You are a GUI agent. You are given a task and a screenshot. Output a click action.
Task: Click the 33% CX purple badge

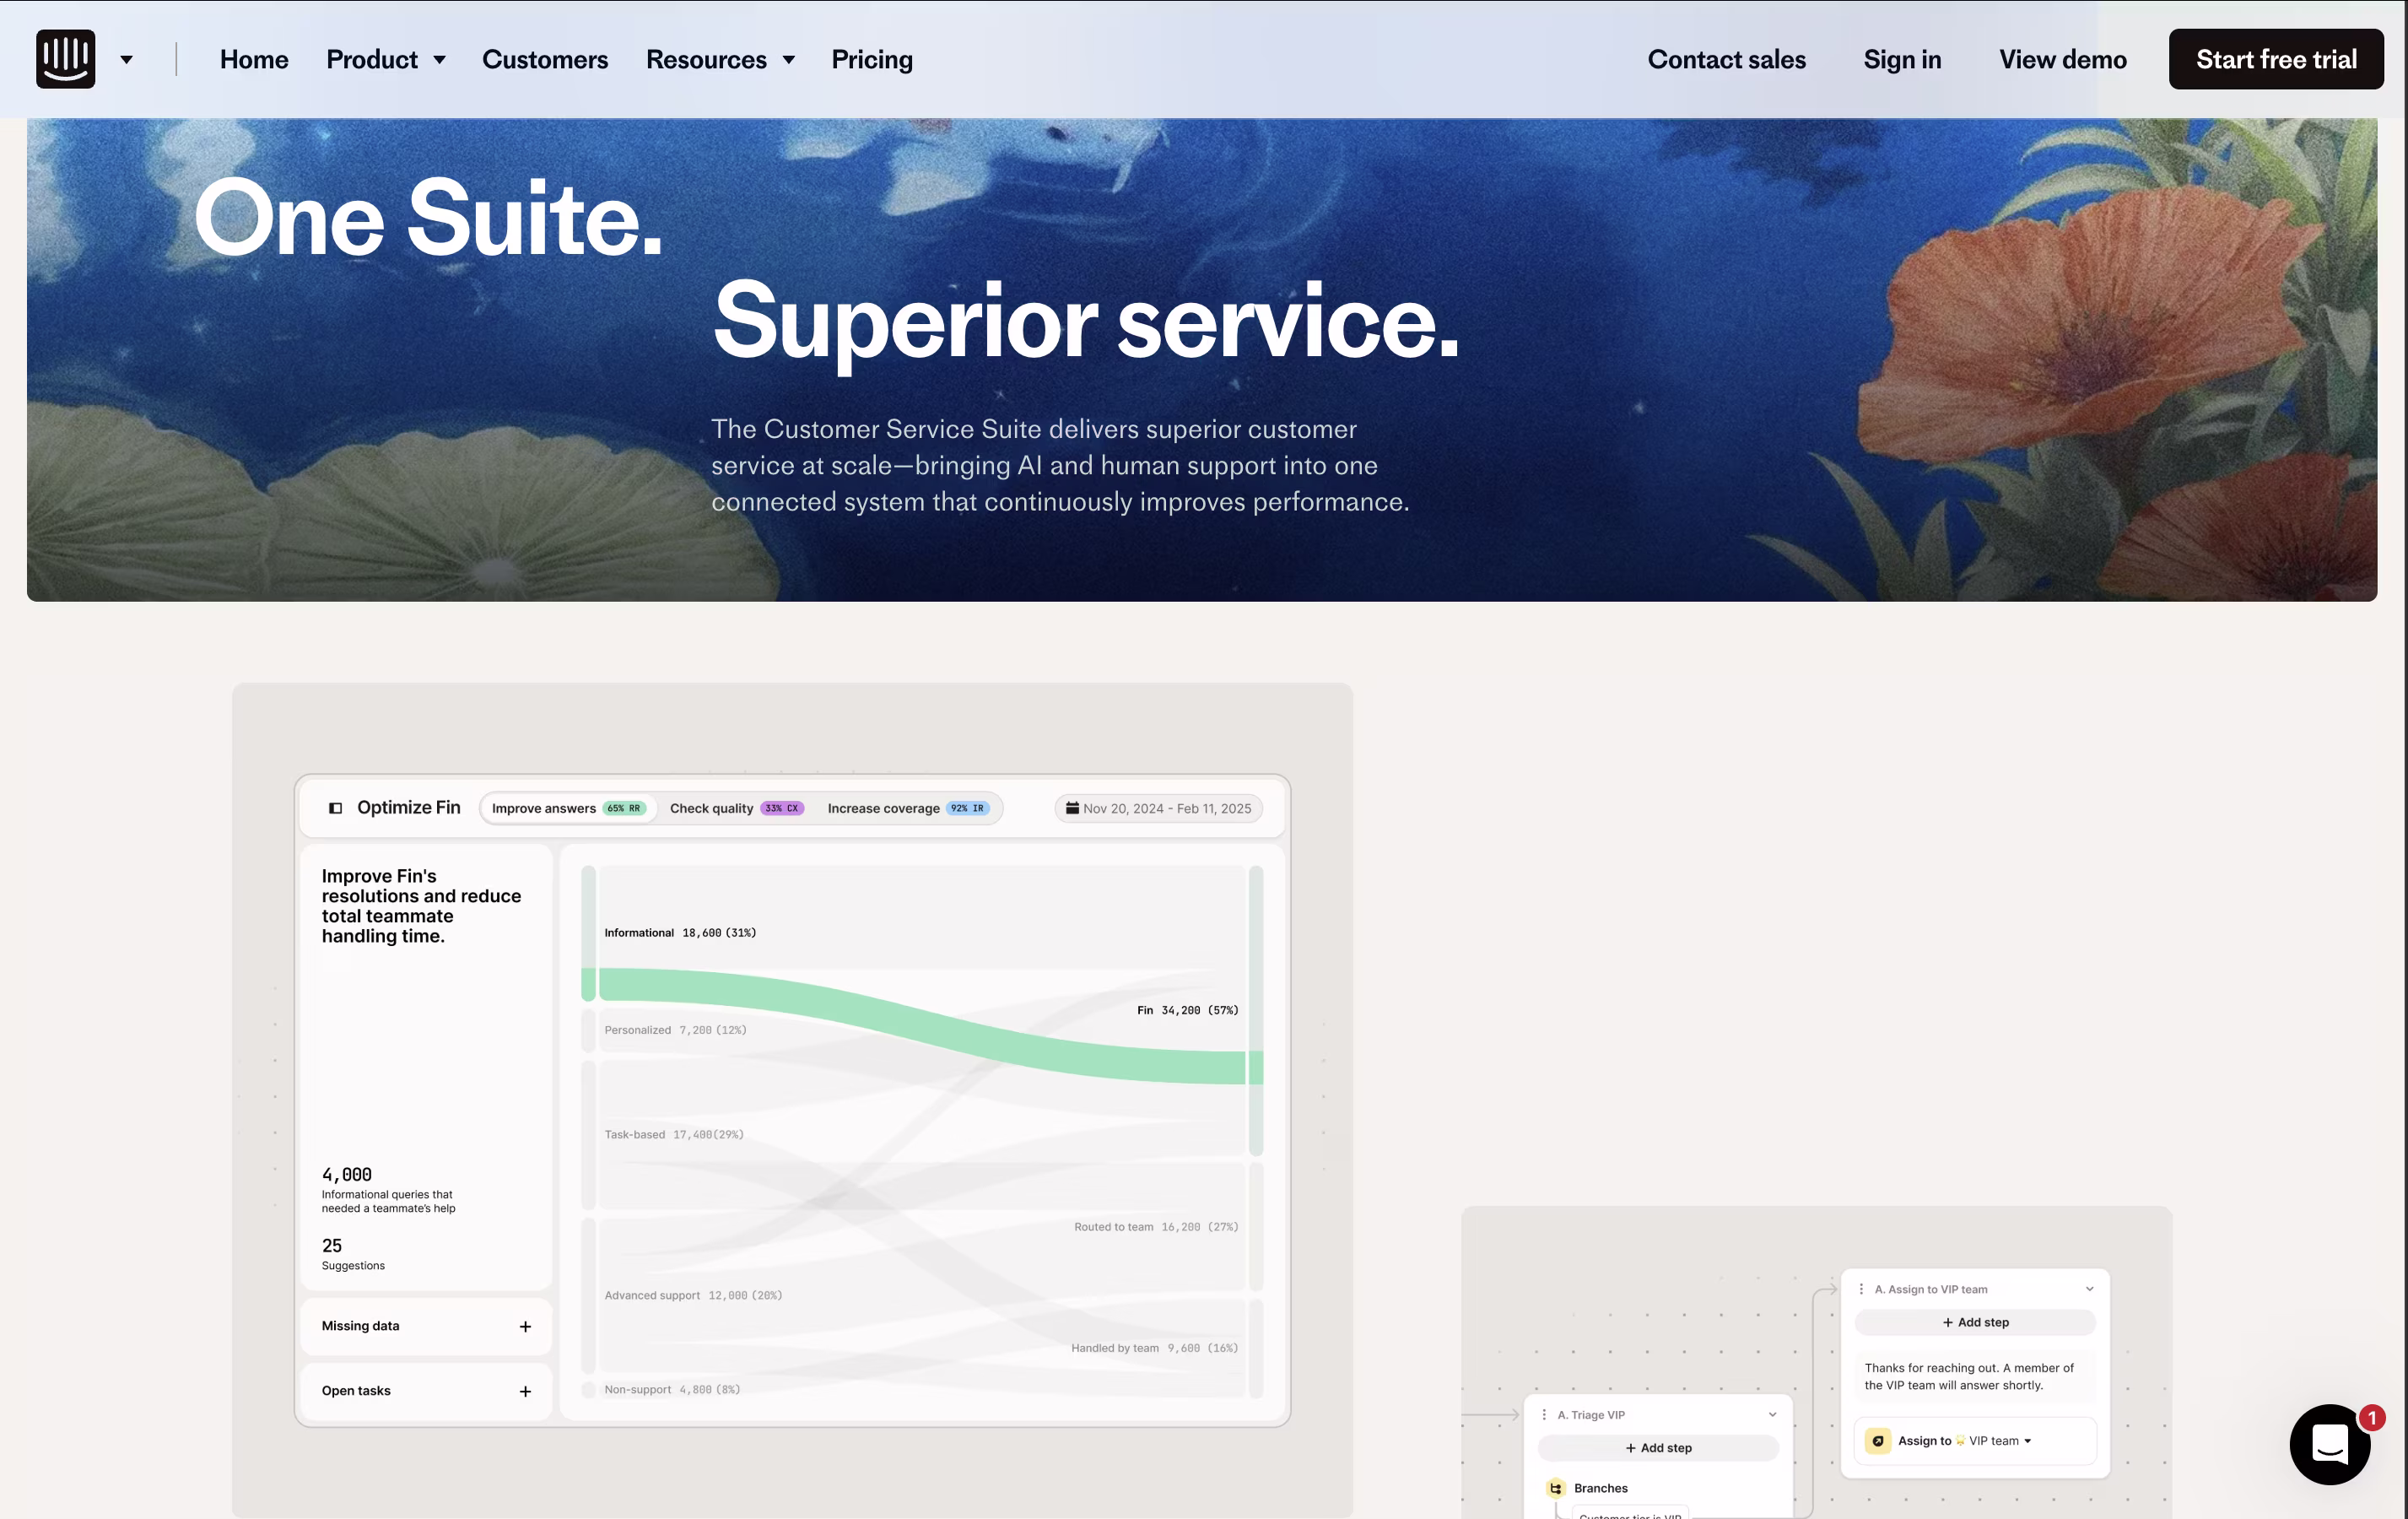click(782, 808)
